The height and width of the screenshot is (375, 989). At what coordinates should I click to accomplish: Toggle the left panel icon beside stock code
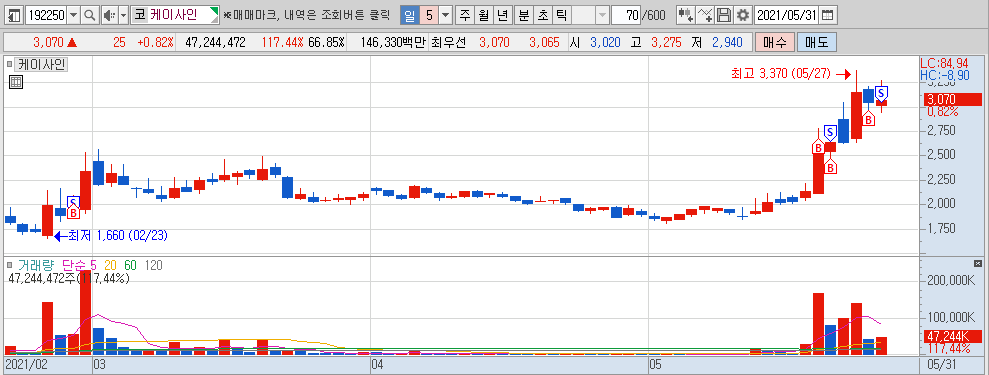click(15, 14)
